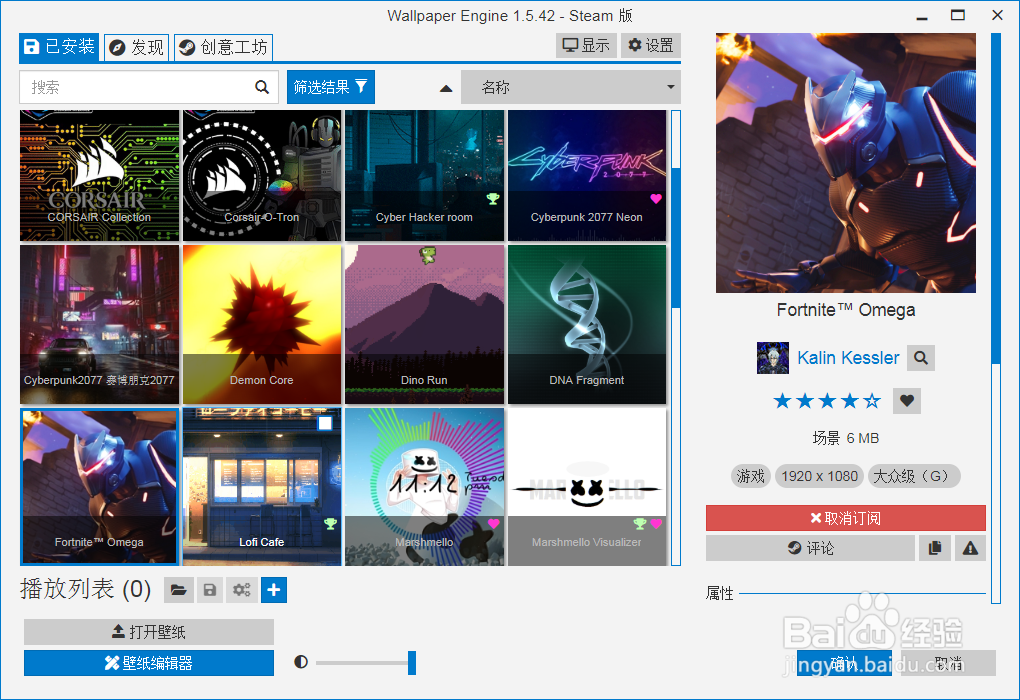
Task: Select the Marshmello wallpaper
Action: [x=424, y=487]
